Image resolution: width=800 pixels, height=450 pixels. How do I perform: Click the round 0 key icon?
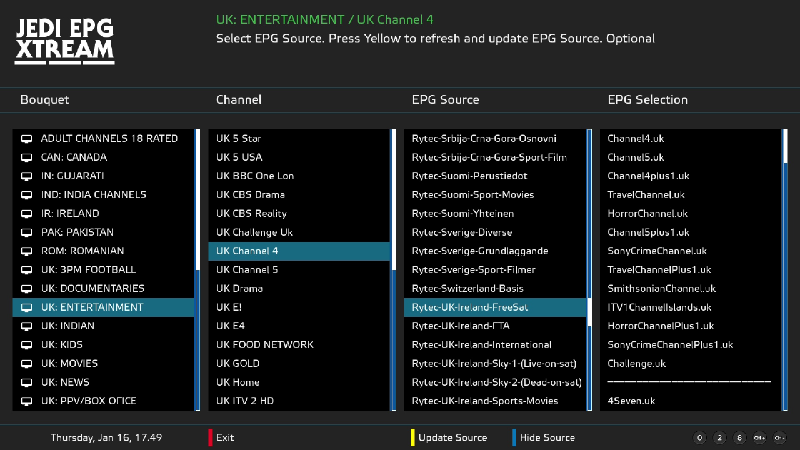(699, 438)
